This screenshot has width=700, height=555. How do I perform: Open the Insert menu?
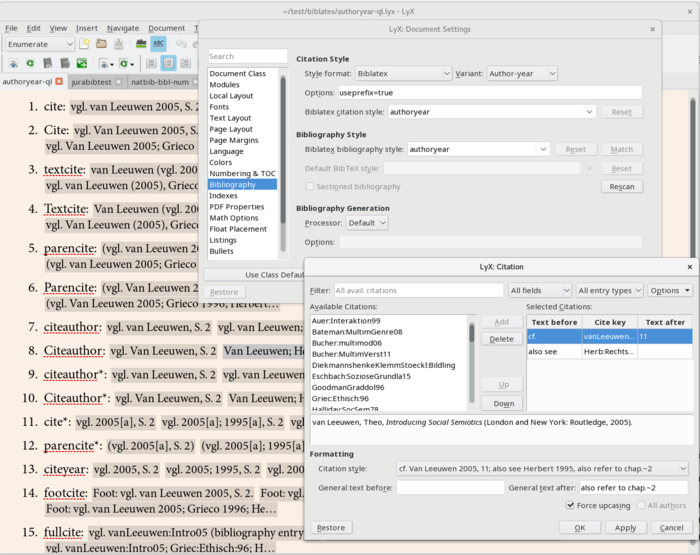[x=87, y=28]
